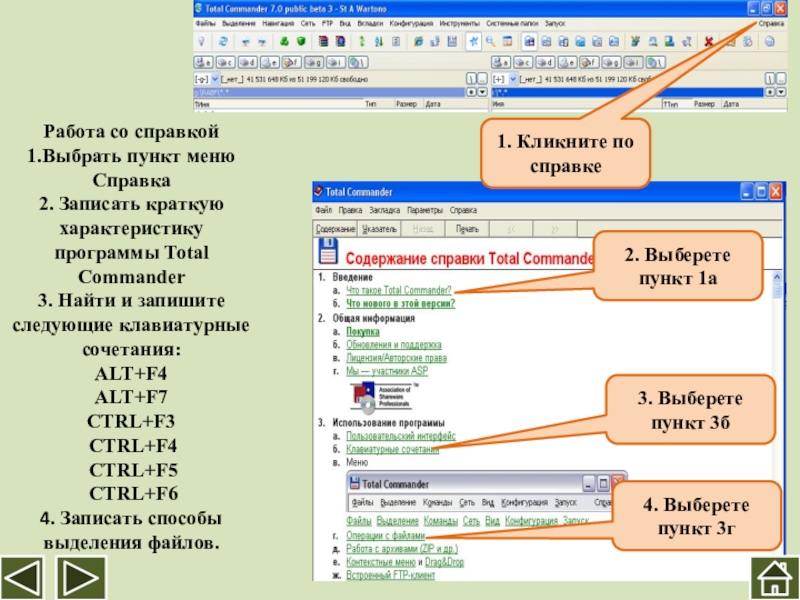Open link Встроенный FTP-клиент

(x=390, y=575)
